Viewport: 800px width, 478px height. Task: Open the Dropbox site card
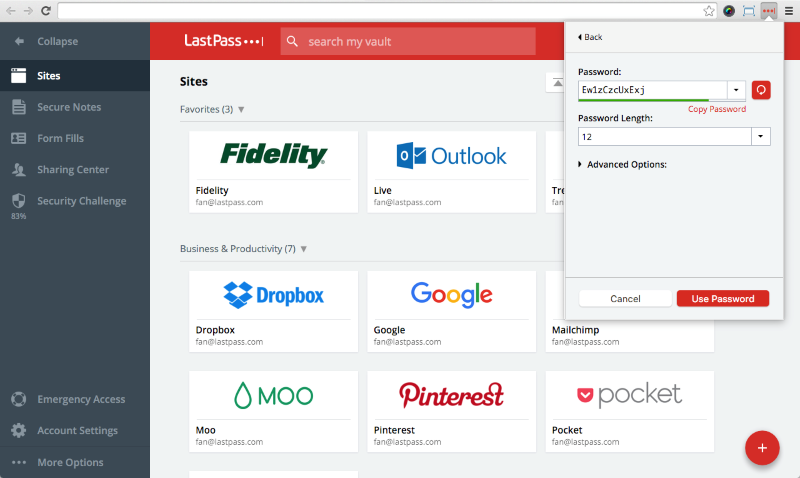tap(273, 311)
